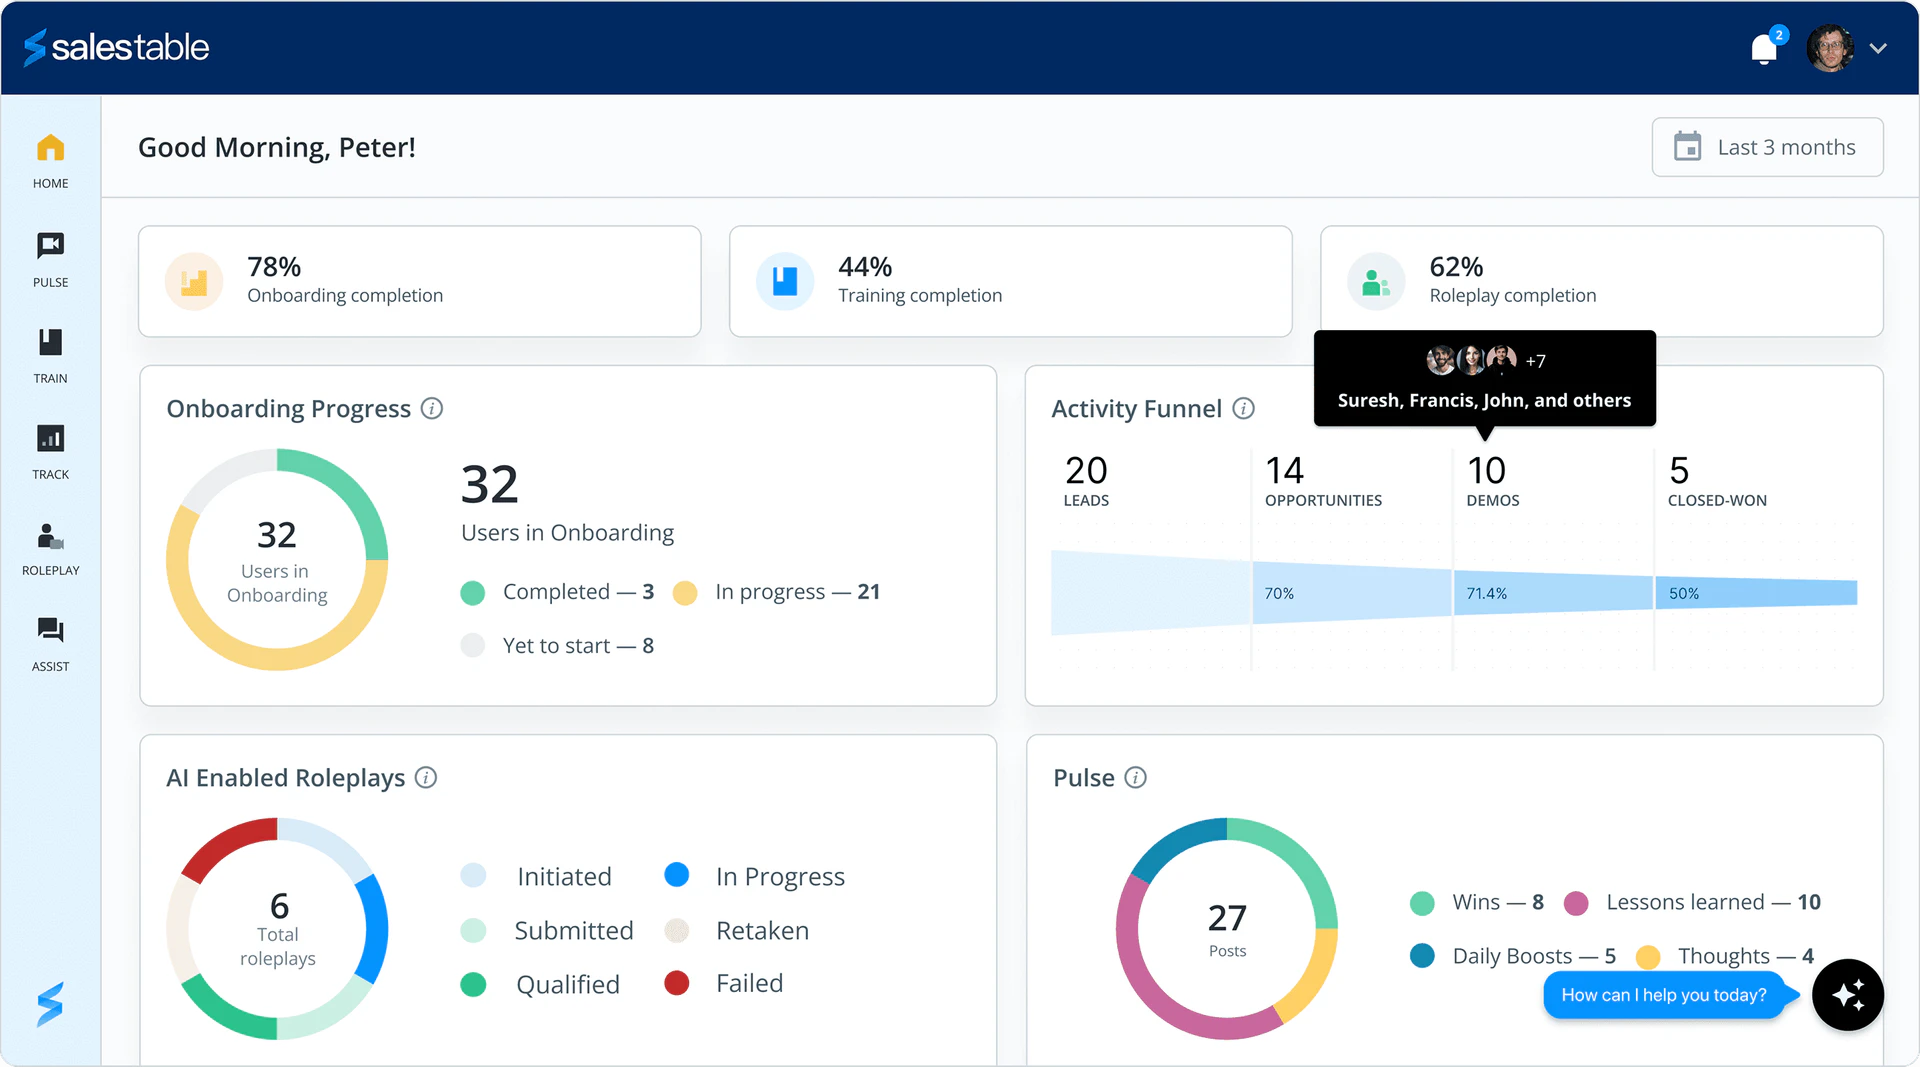Click the Activity Funnel info icon
This screenshot has height=1067, width=1920.
pyautogui.click(x=1244, y=408)
